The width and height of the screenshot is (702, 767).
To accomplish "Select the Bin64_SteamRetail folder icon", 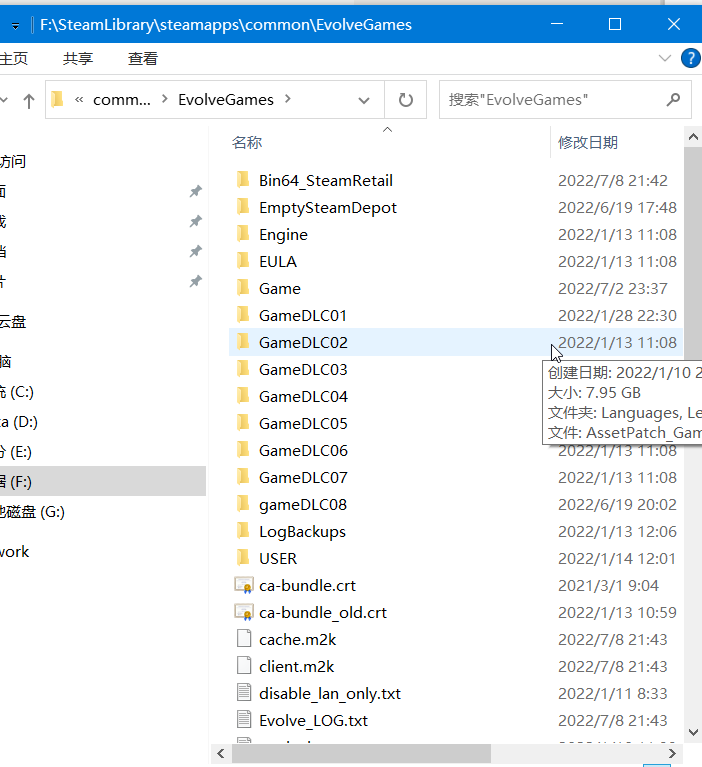I will pos(243,180).
